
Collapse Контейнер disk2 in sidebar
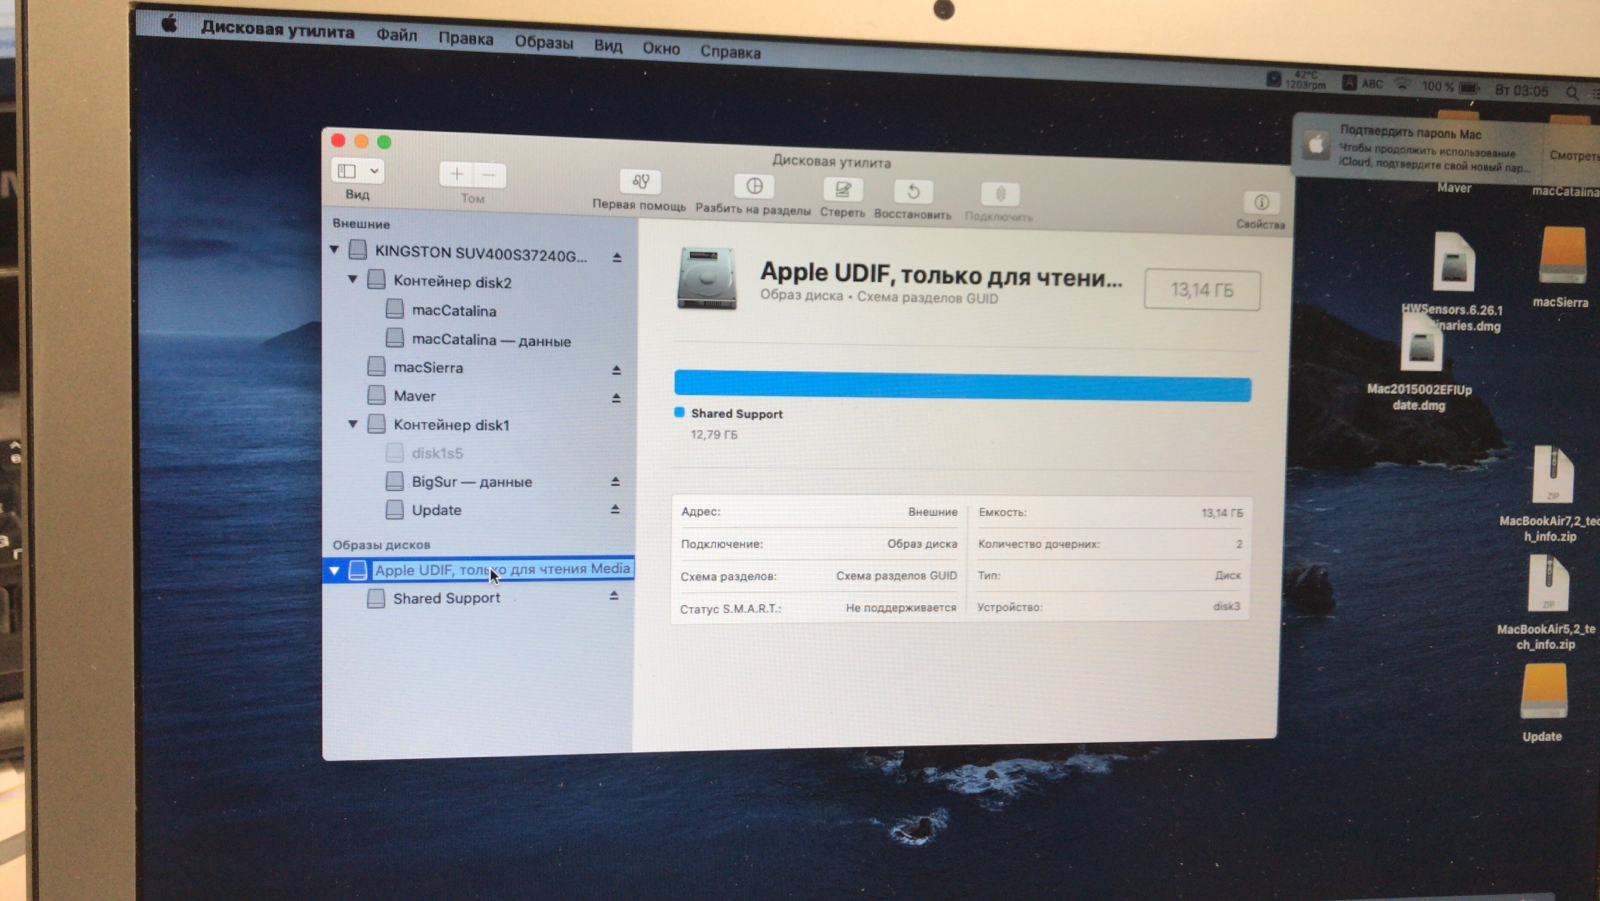pyautogui.click(x=353, y=280)
